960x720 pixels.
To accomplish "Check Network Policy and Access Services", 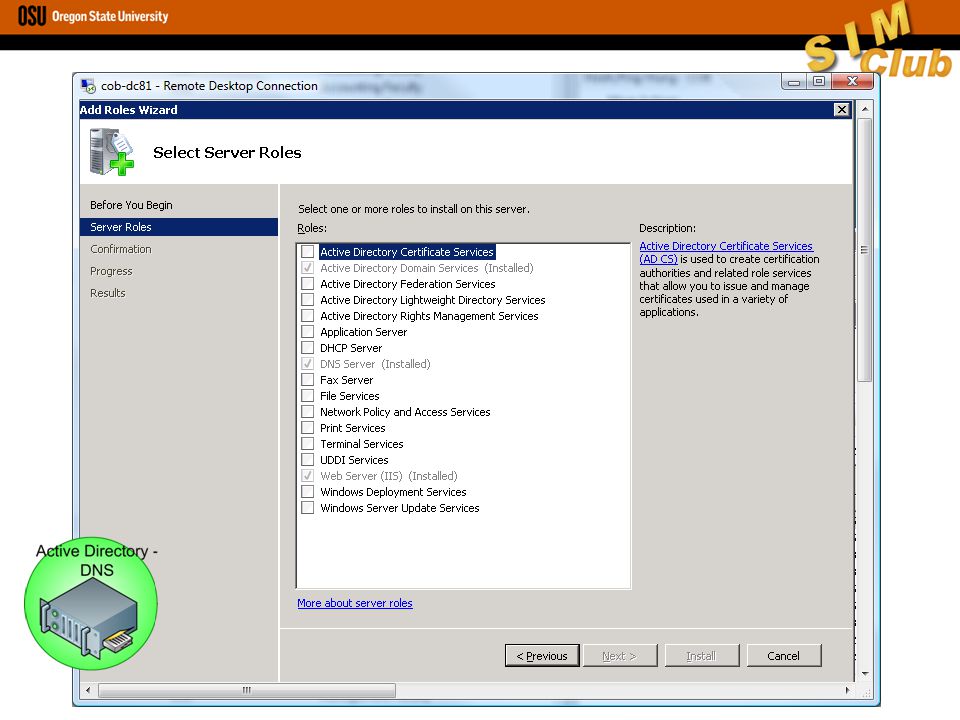I will coord(308,411).
